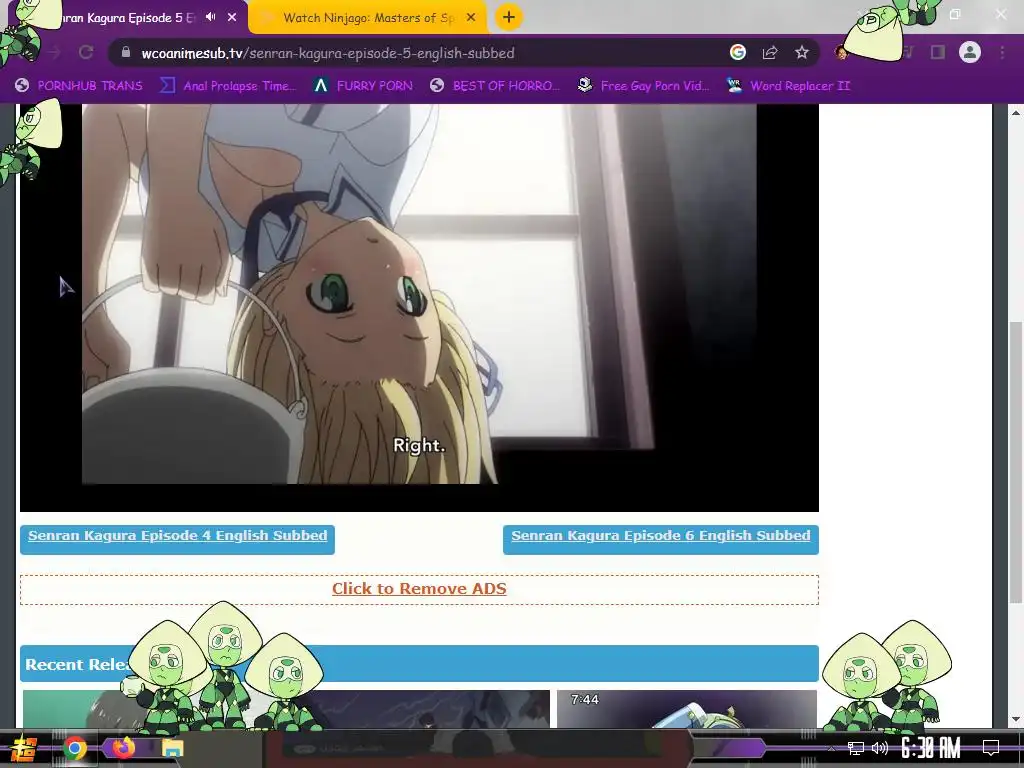Open the Chrome three-dot menu
This screenshot has width=1024, height=768.
1002,52
